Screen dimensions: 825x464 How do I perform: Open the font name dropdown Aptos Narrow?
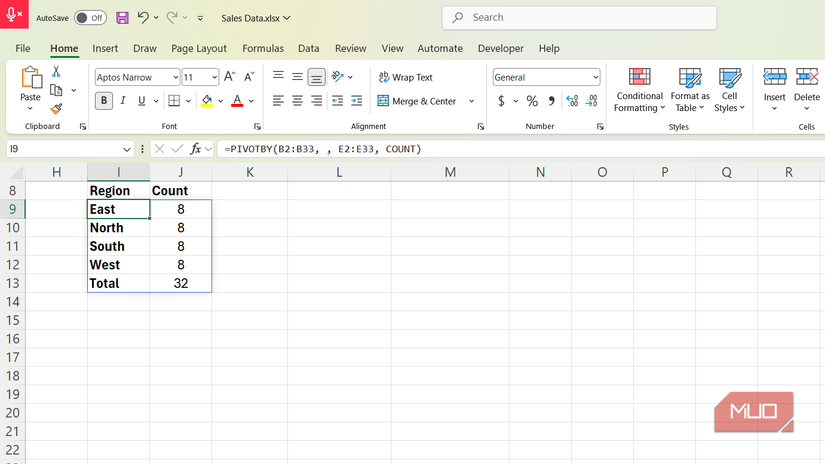(175, 77)
